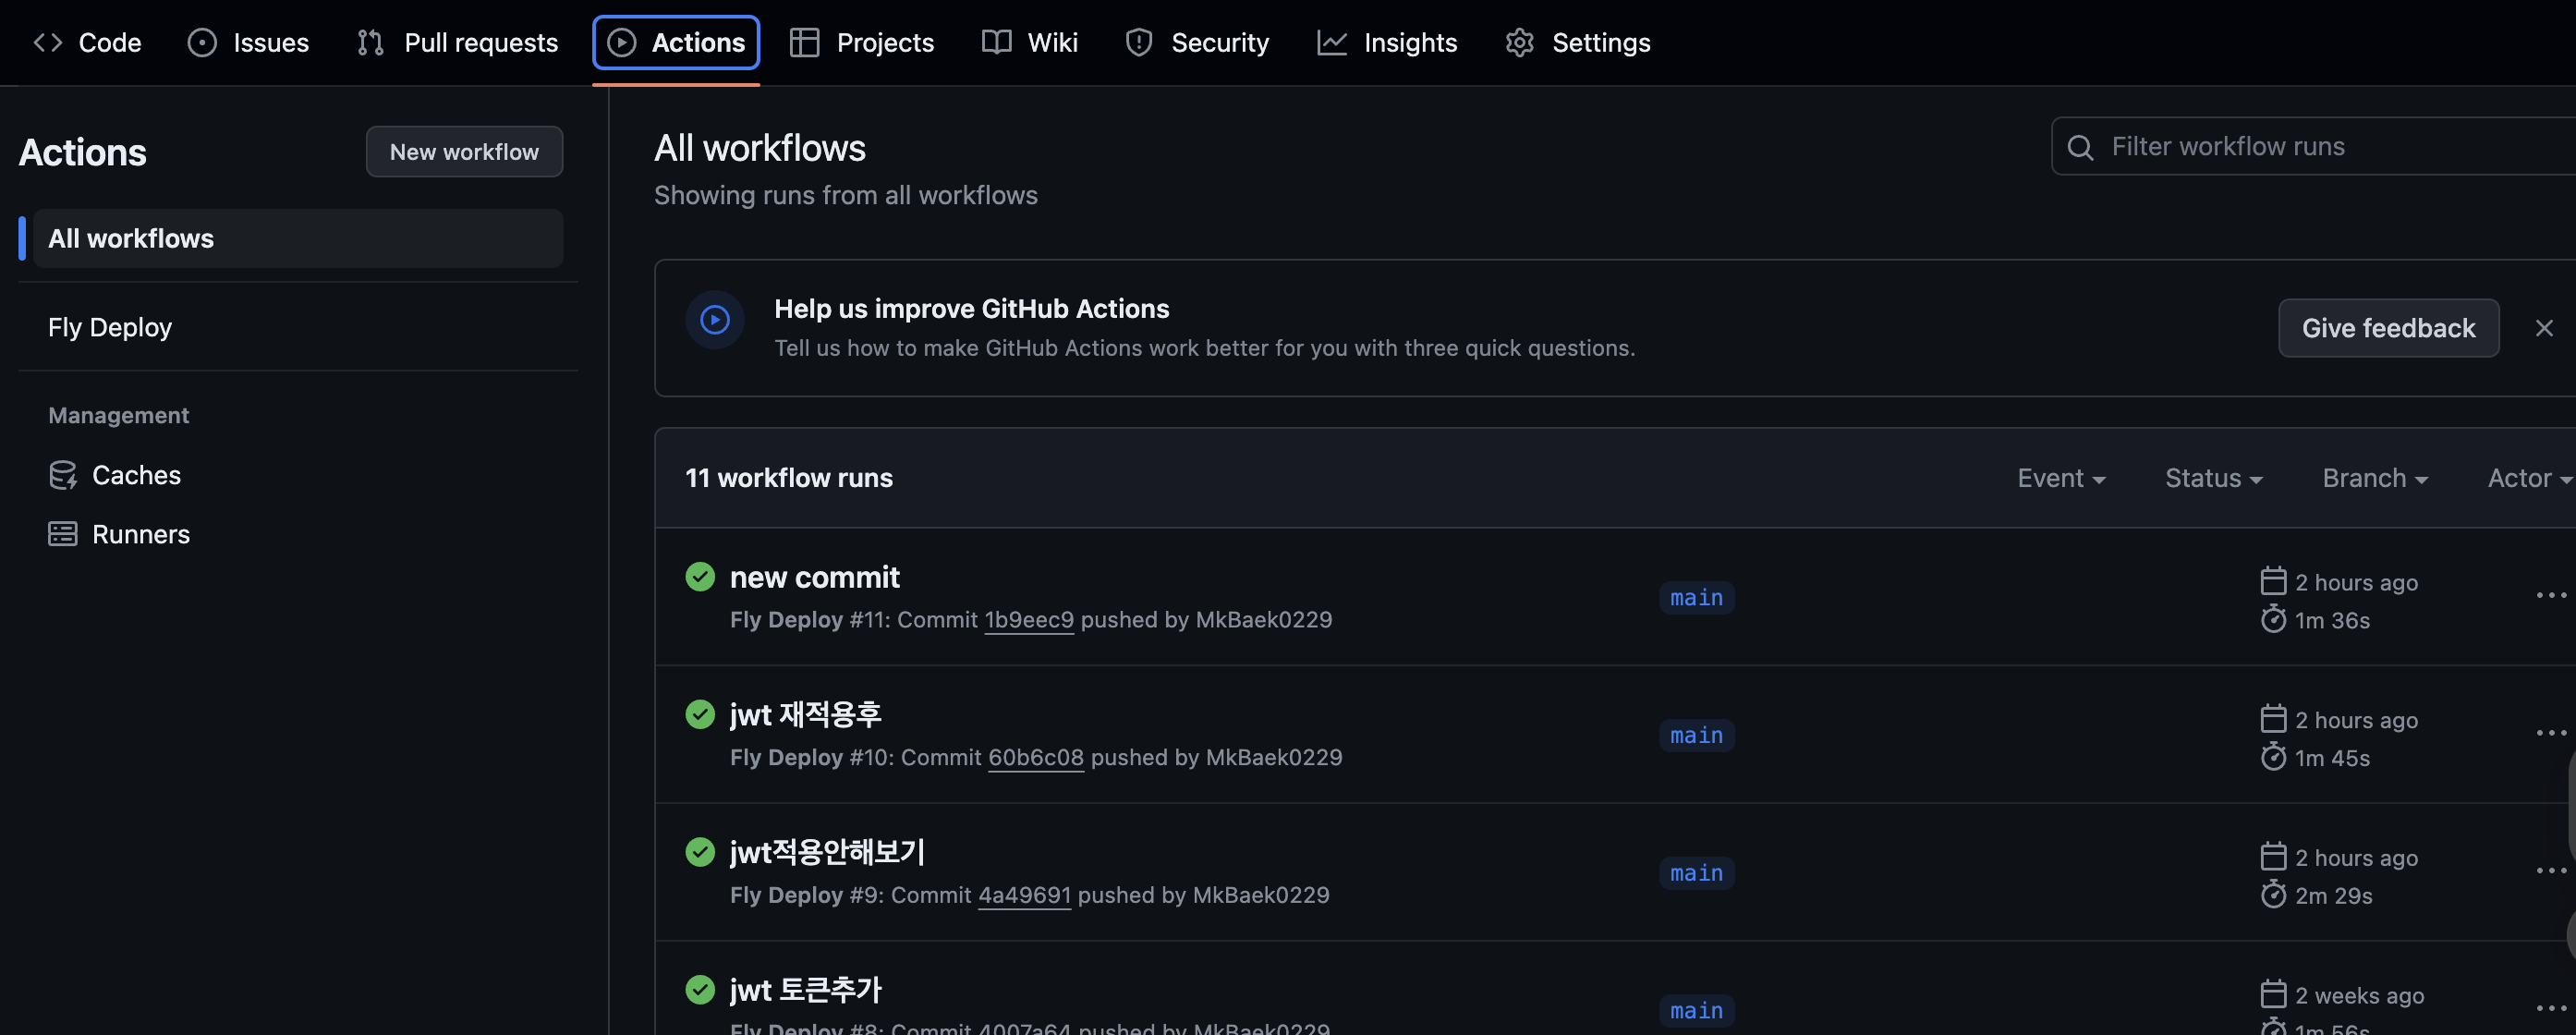
Task: Click the Runners server icon
Action: [63, 534]
